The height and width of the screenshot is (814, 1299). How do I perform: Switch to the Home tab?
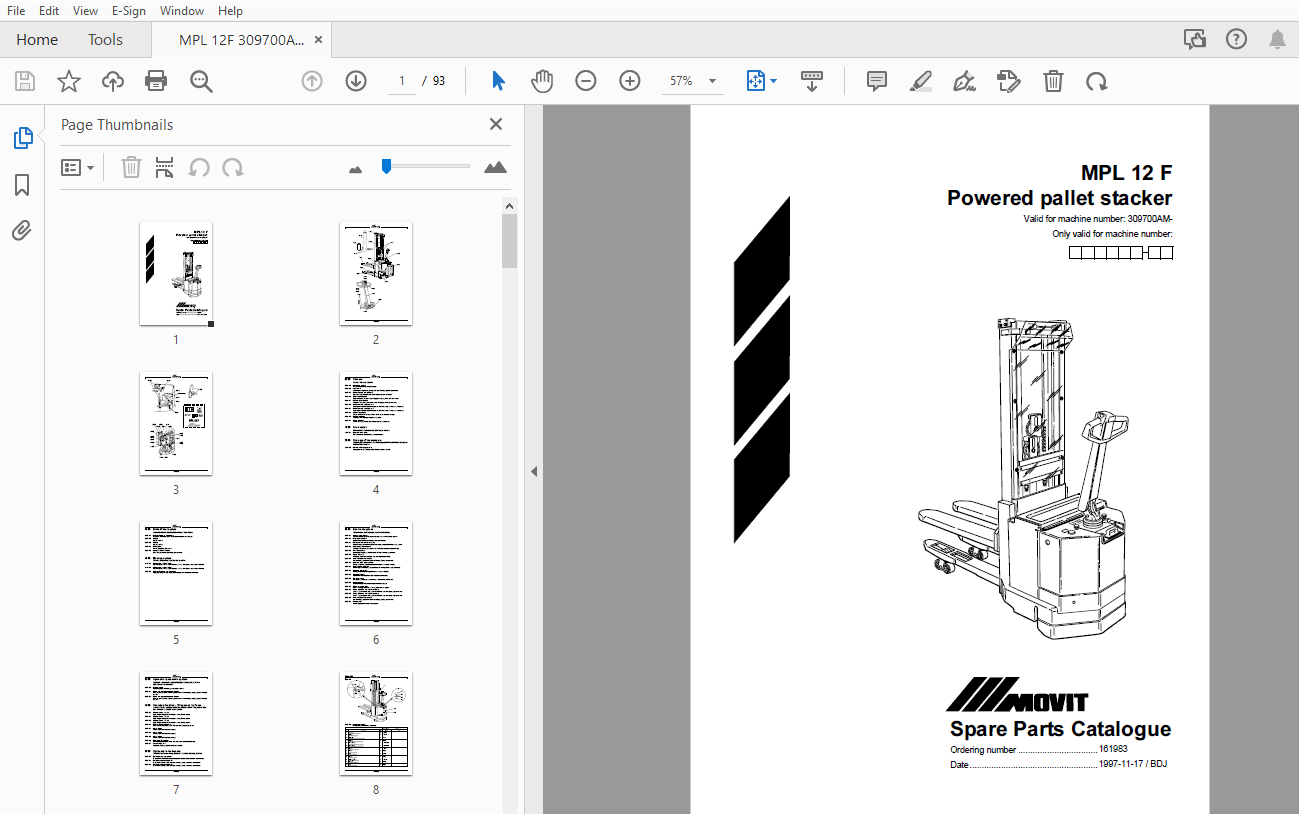click(x=37, y=40)
